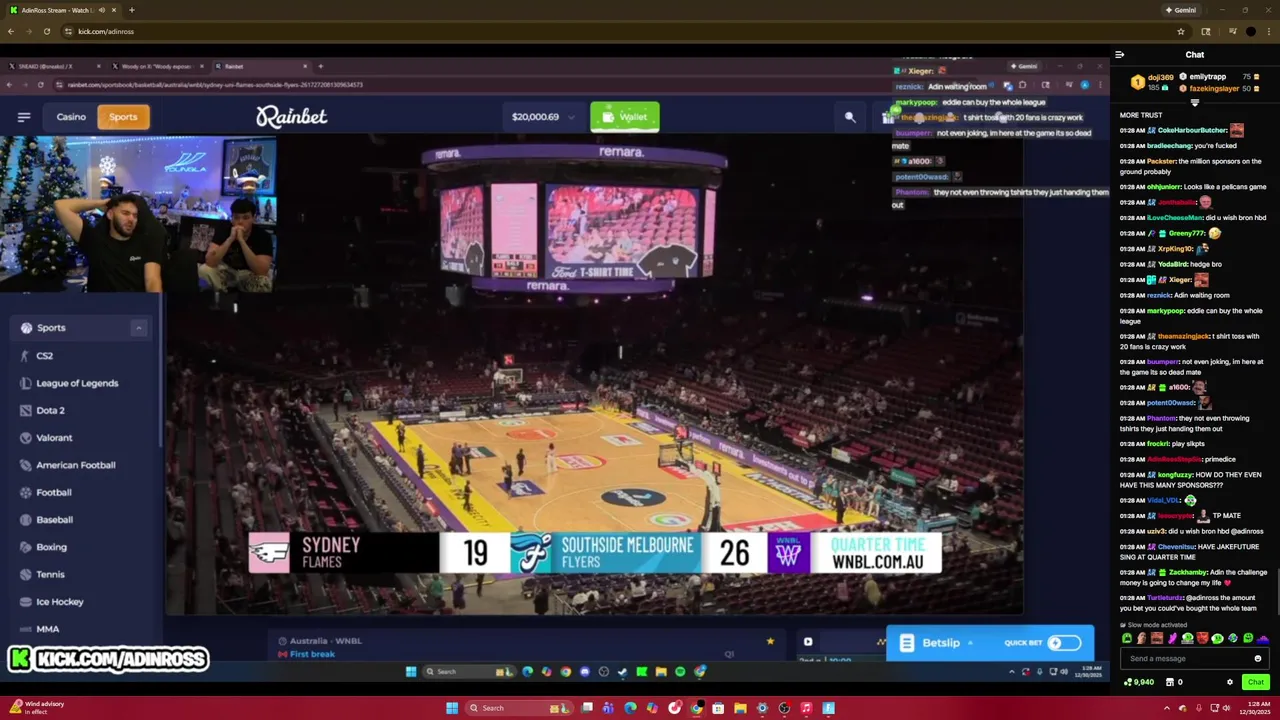Image resolution: width=1280 pixels, height=720 pixels.
Task: Collapse the Kick chat panel arrow
Action: point(1120,55)
